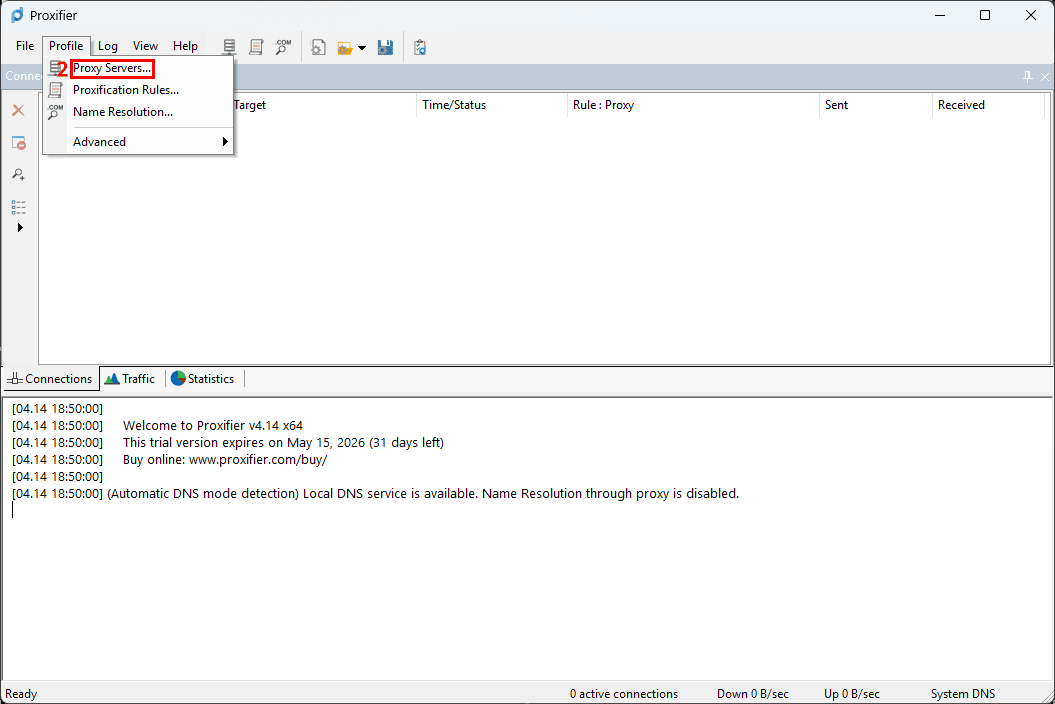Sort by the Time/Status column header
This screenshot has width=1055, height=704.
click(492, 105)
